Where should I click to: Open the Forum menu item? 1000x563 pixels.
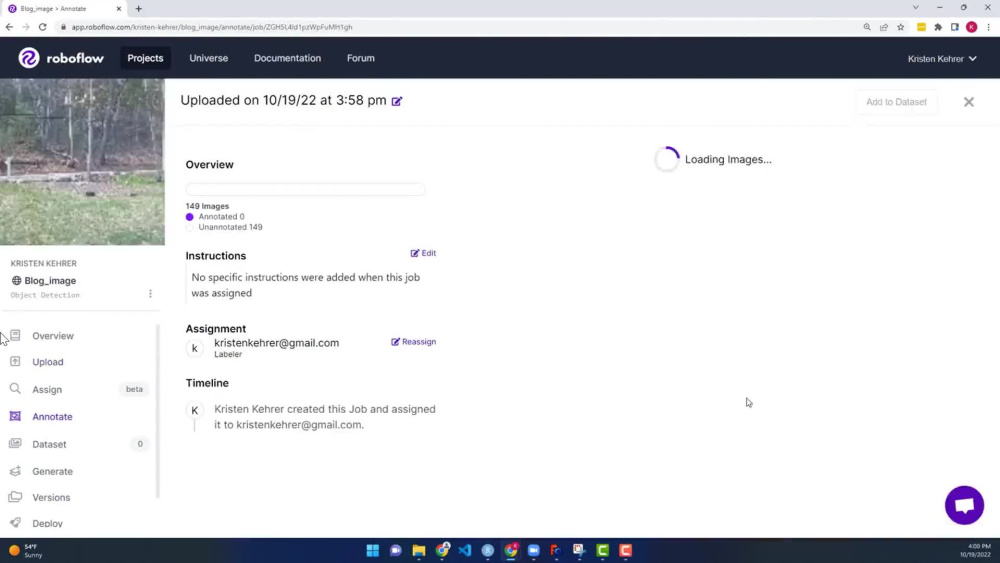coord(361,58)
